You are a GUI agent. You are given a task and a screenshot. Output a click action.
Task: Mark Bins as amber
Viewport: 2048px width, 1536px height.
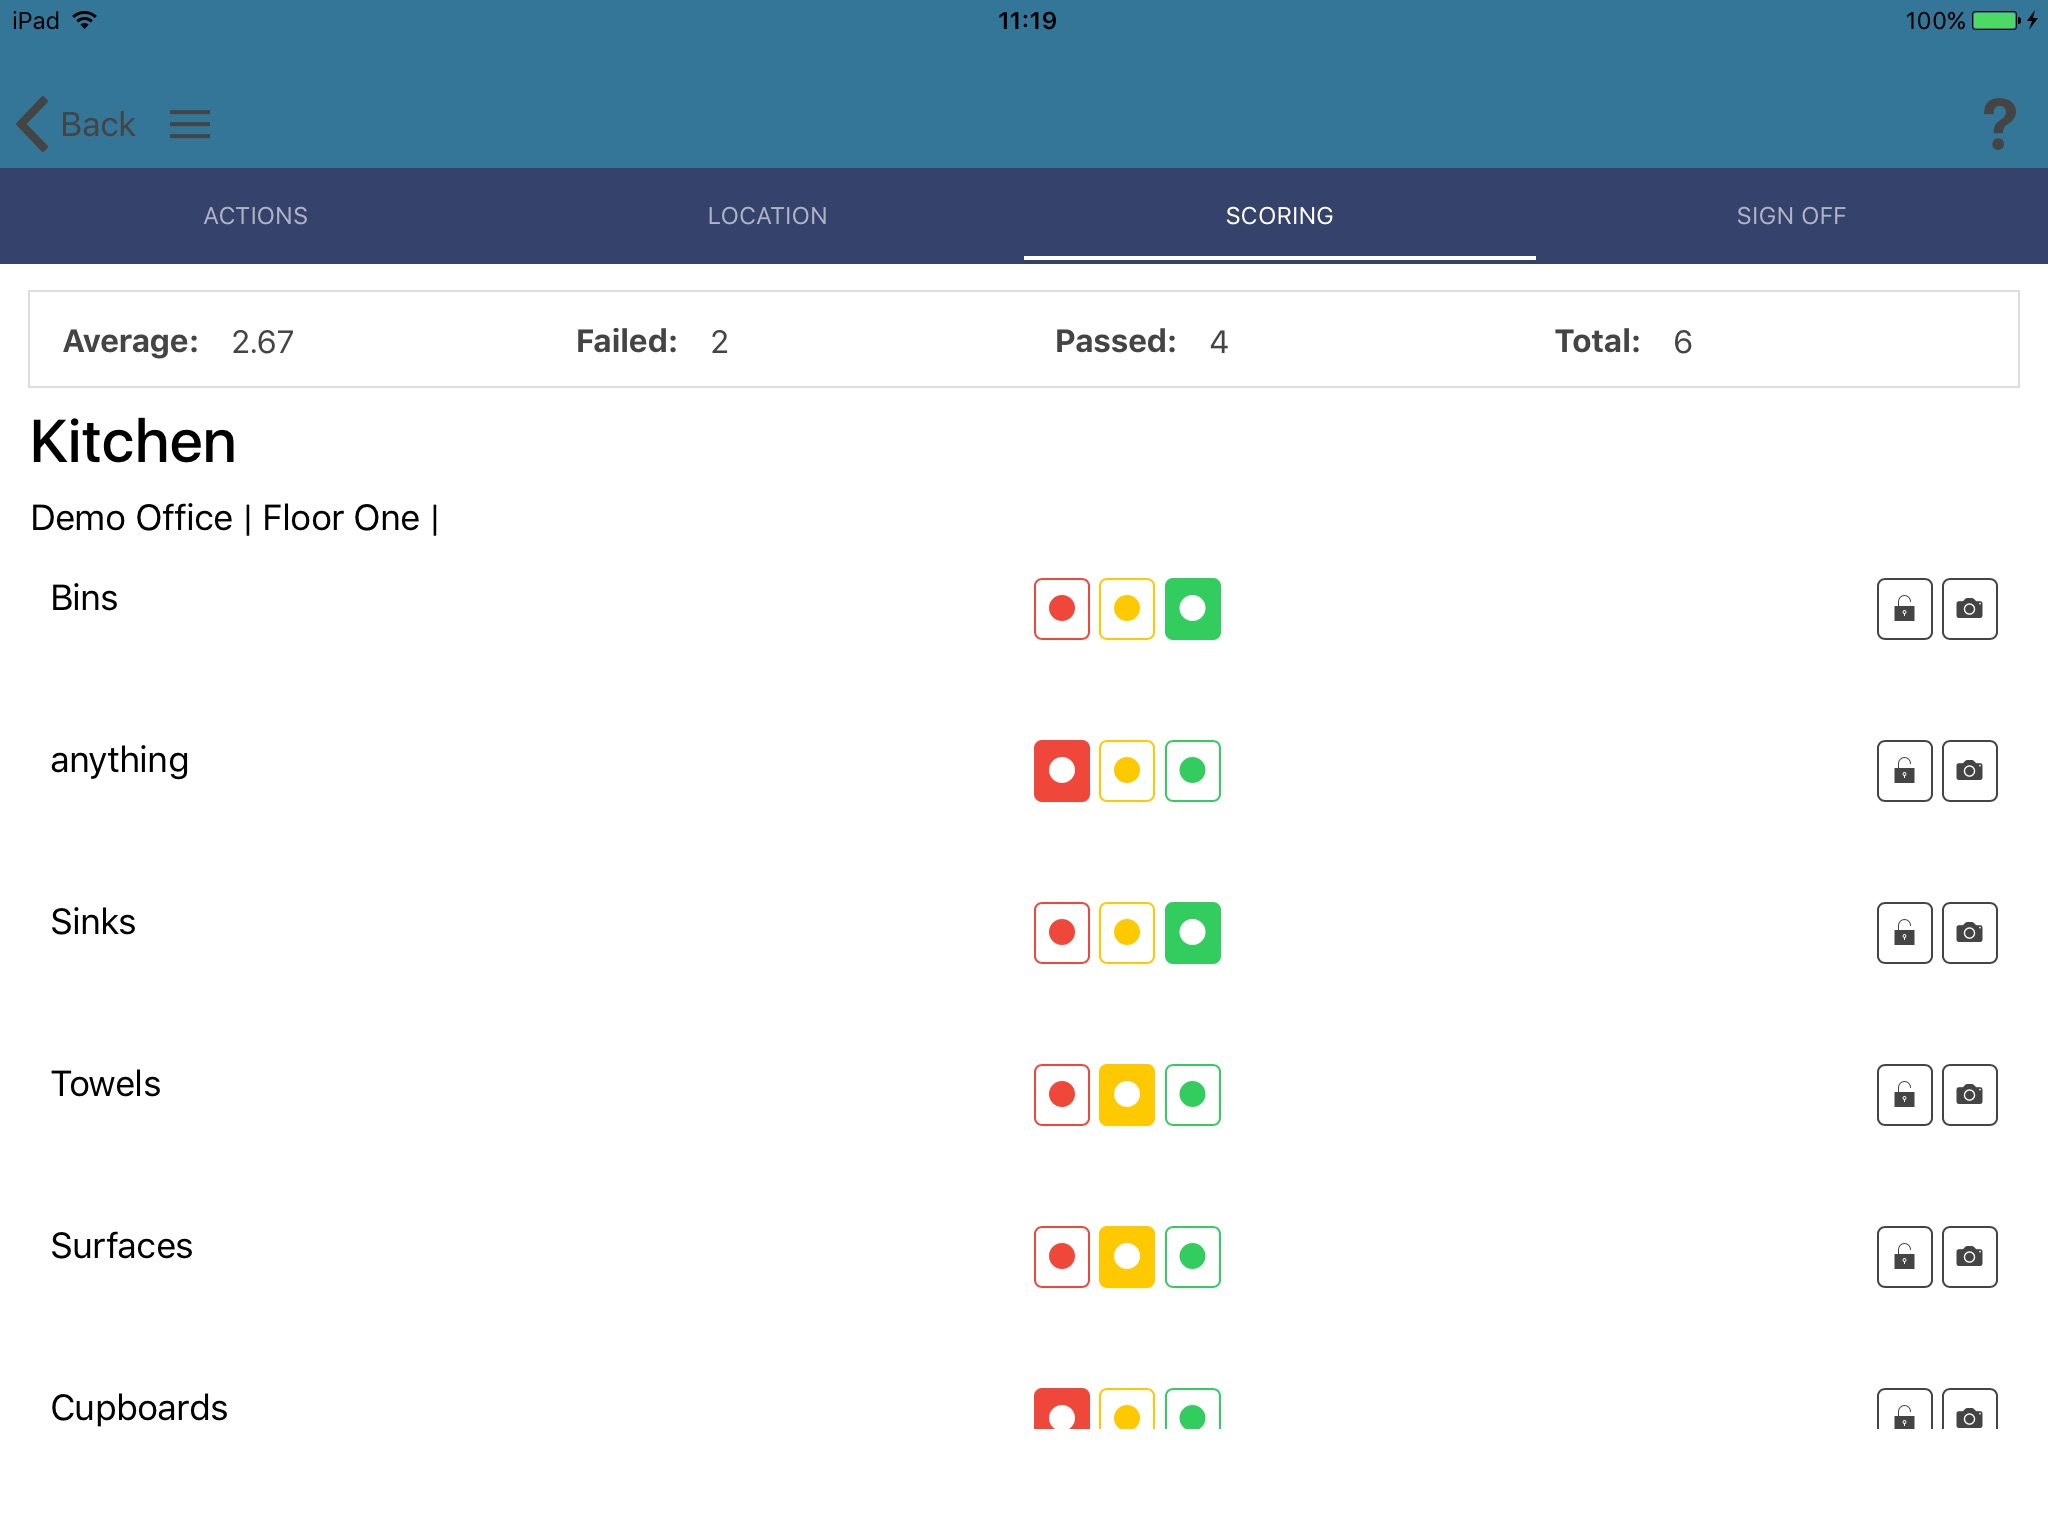[1127, 609]
